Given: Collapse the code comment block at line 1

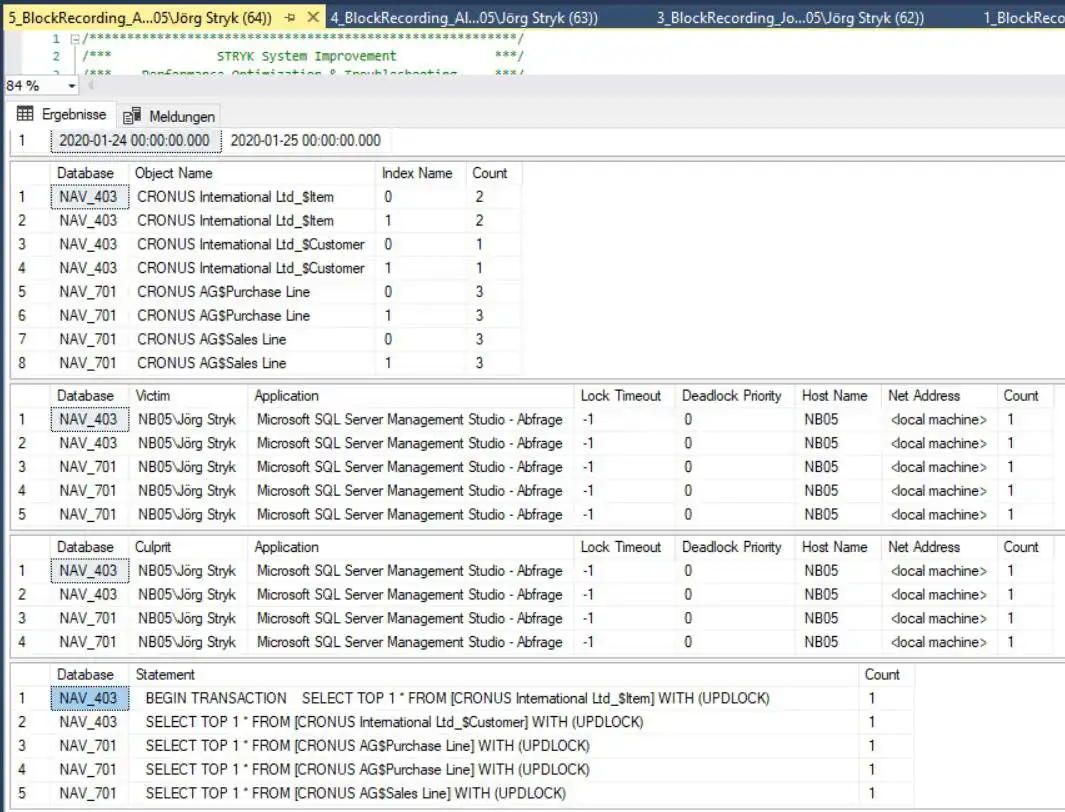Looking at the screenshot, I should (75, 39).
